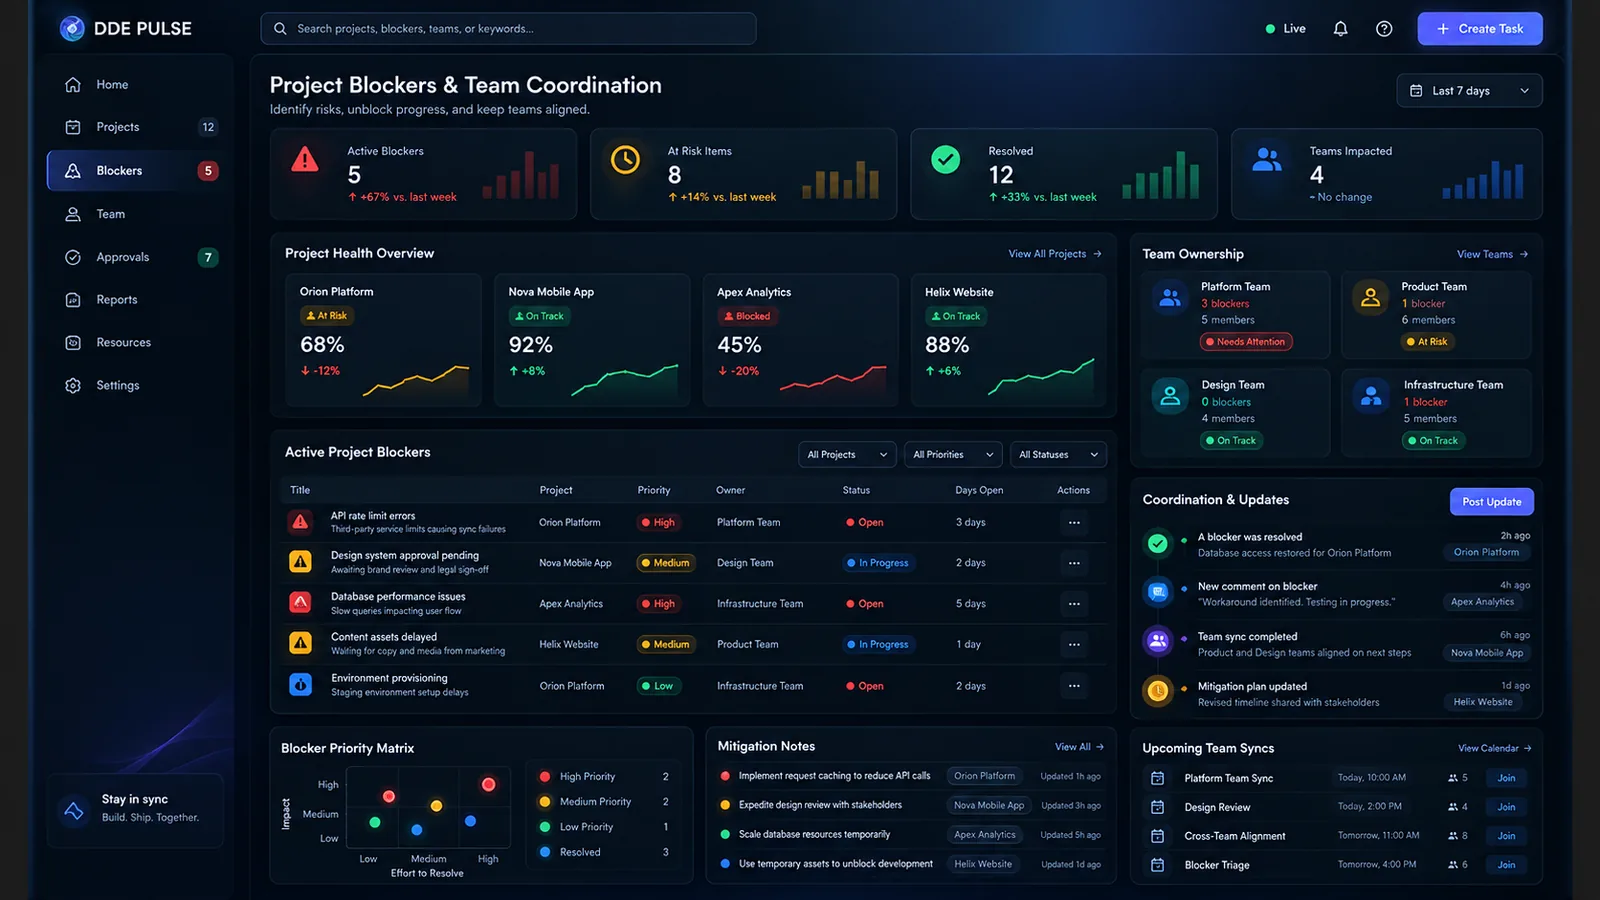The height and width of the screenshot is (900, 1600).
Task: Click the DDE Pulse logo icon
Action: coord(72,28)
